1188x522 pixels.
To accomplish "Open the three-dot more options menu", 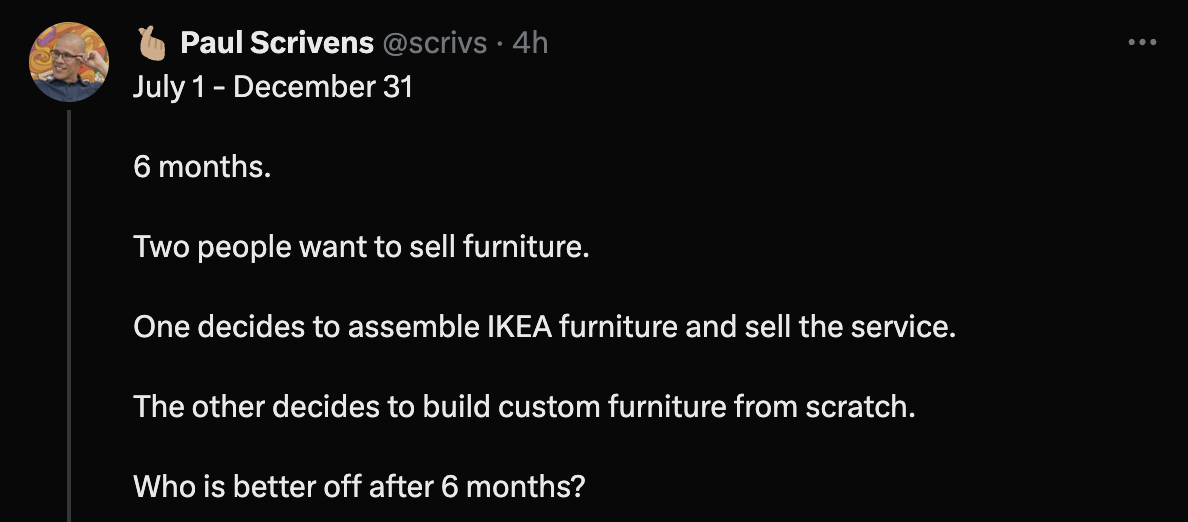I will [x=1142, y=42].
